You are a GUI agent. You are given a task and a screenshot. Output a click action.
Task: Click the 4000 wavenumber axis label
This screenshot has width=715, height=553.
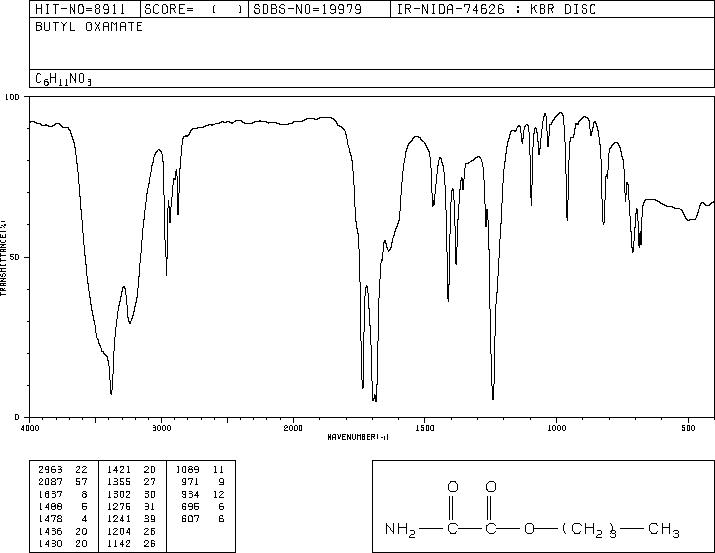click(x=30, y=428)
